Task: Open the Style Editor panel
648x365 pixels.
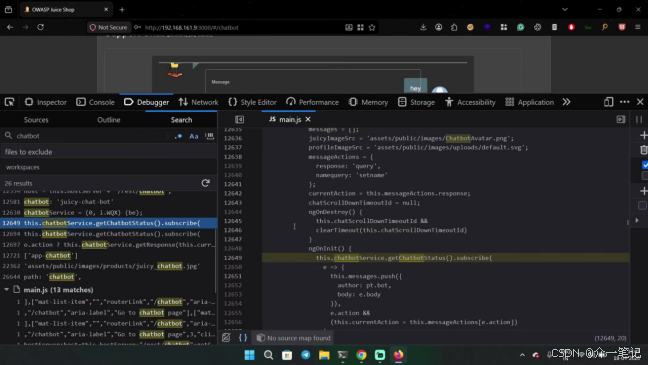Action: pyautogui.click(x=252, y=102)
